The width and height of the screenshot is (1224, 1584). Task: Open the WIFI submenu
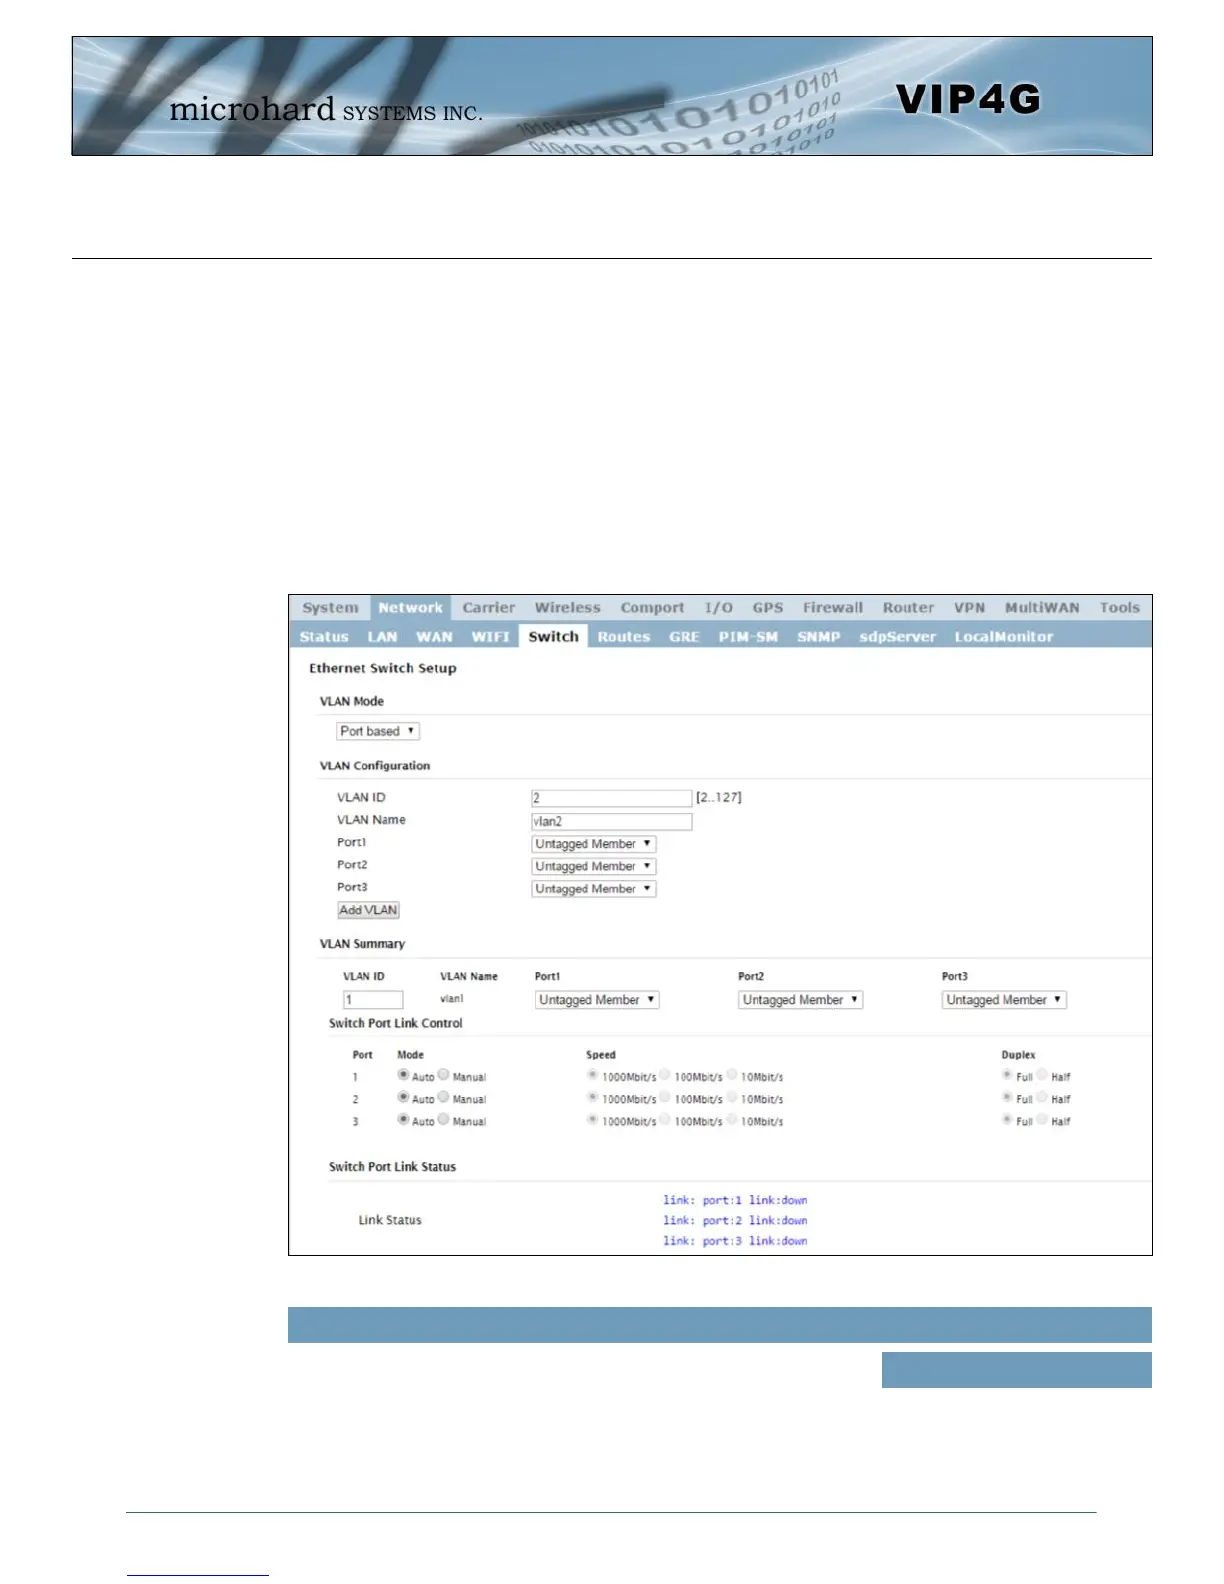pyautogui.click(x=490, y=637)
